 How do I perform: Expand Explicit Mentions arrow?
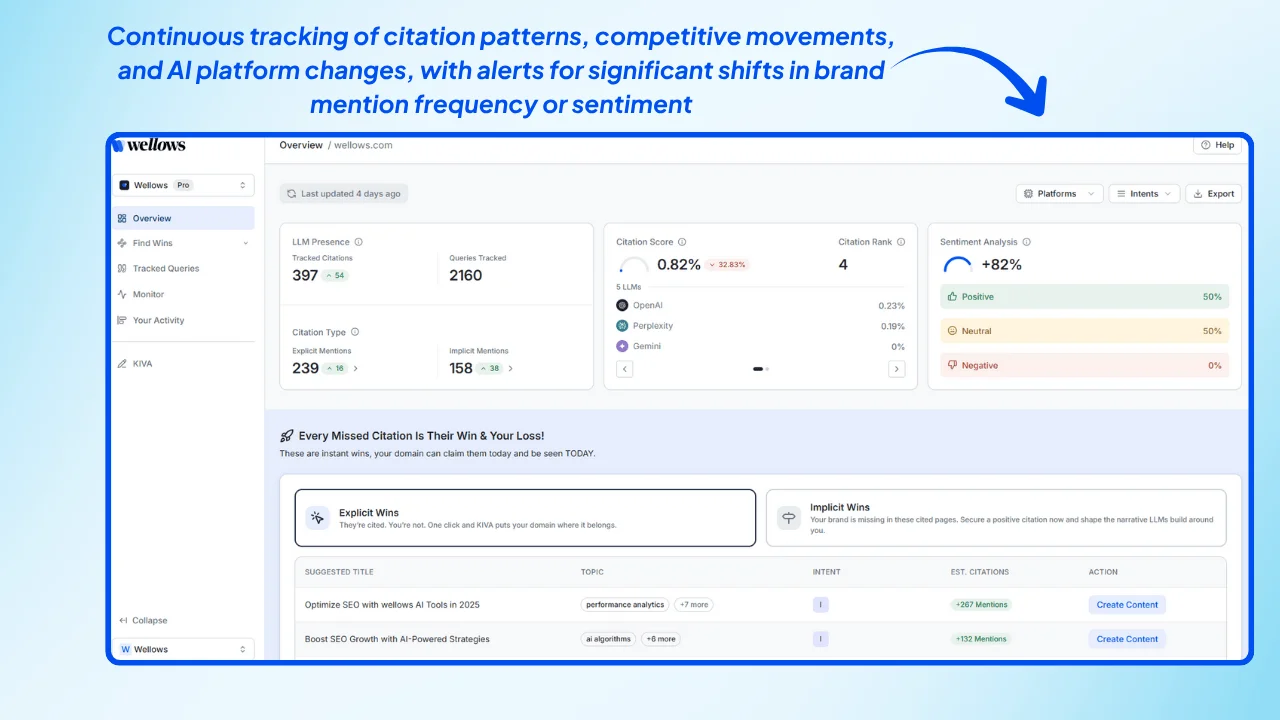tap(356, 368)
